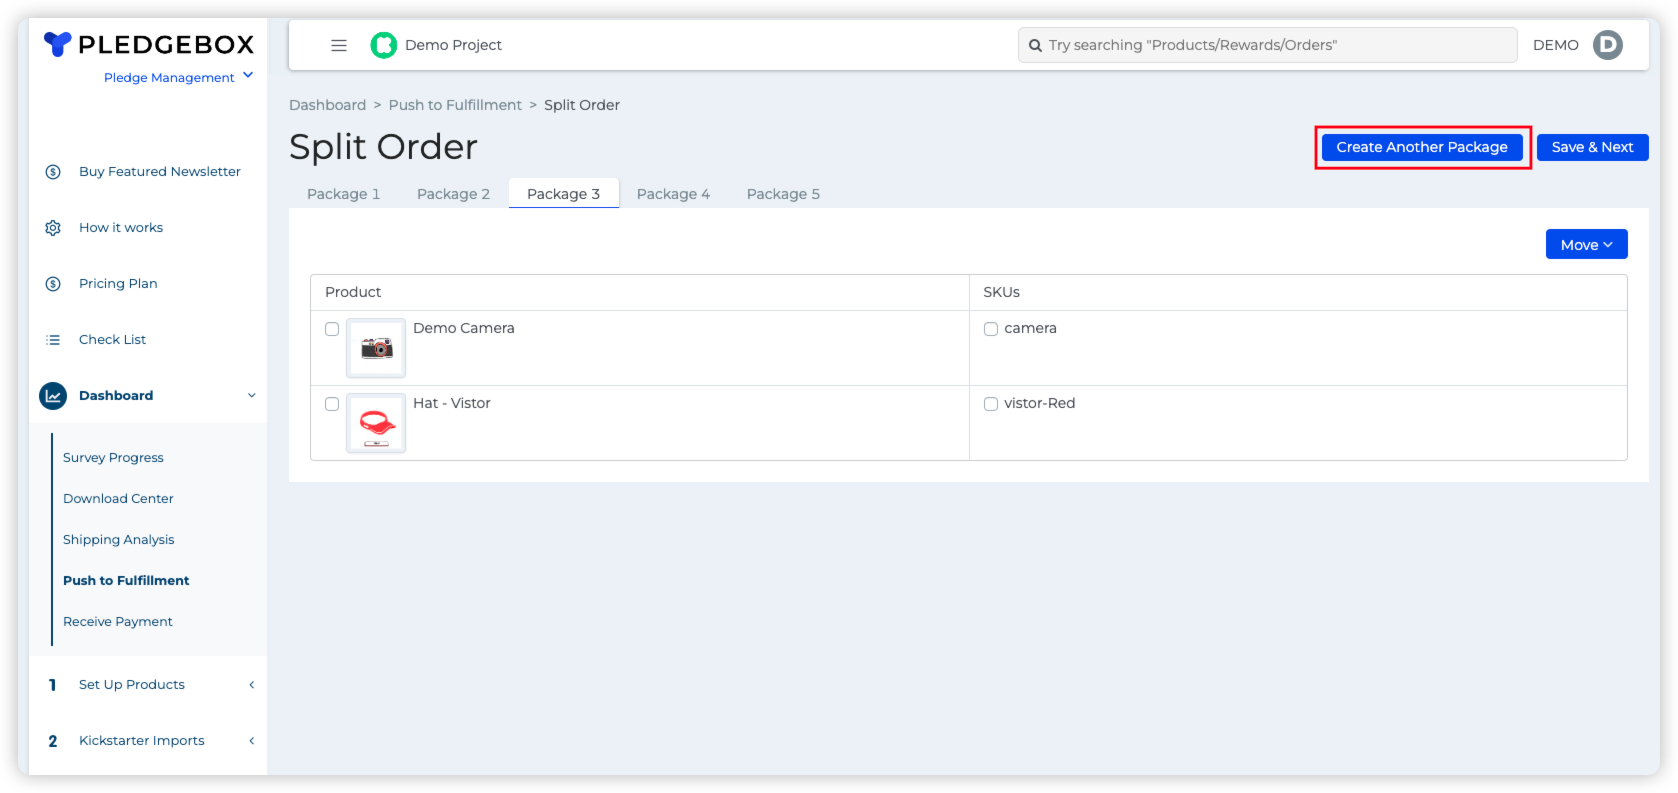Open Set Up Products menu item
Viewport: 1678px width, 793px height.
coord(132,685)
